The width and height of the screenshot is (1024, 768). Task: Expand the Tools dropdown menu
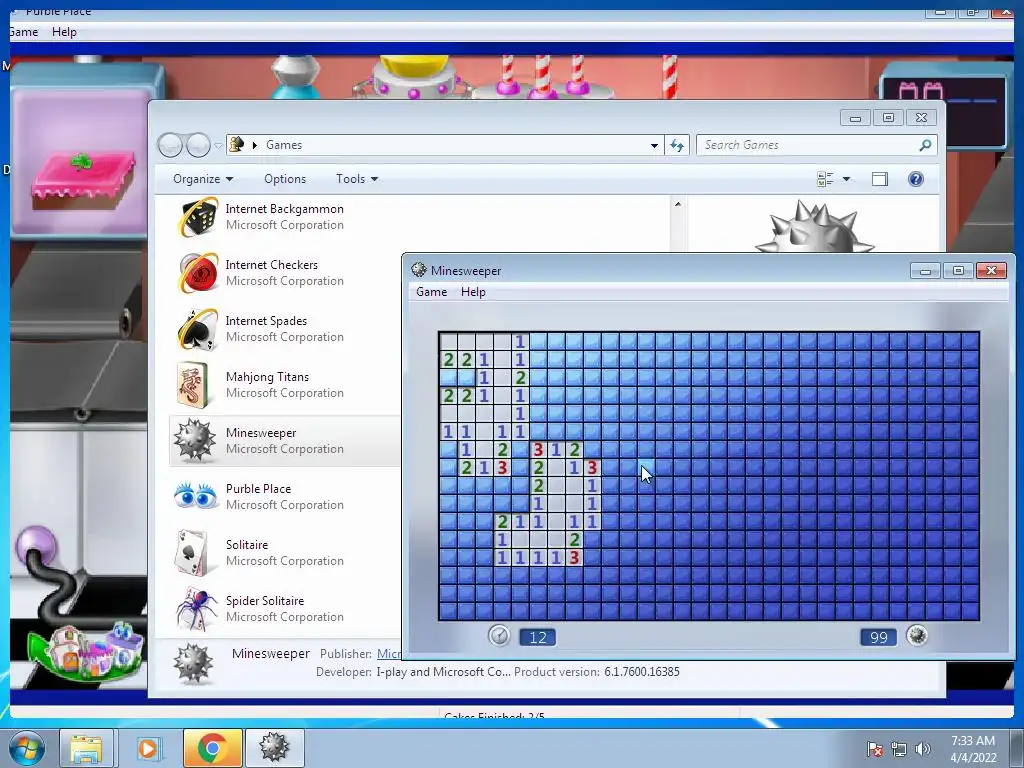pyautogui.click(x=357, y=179)
